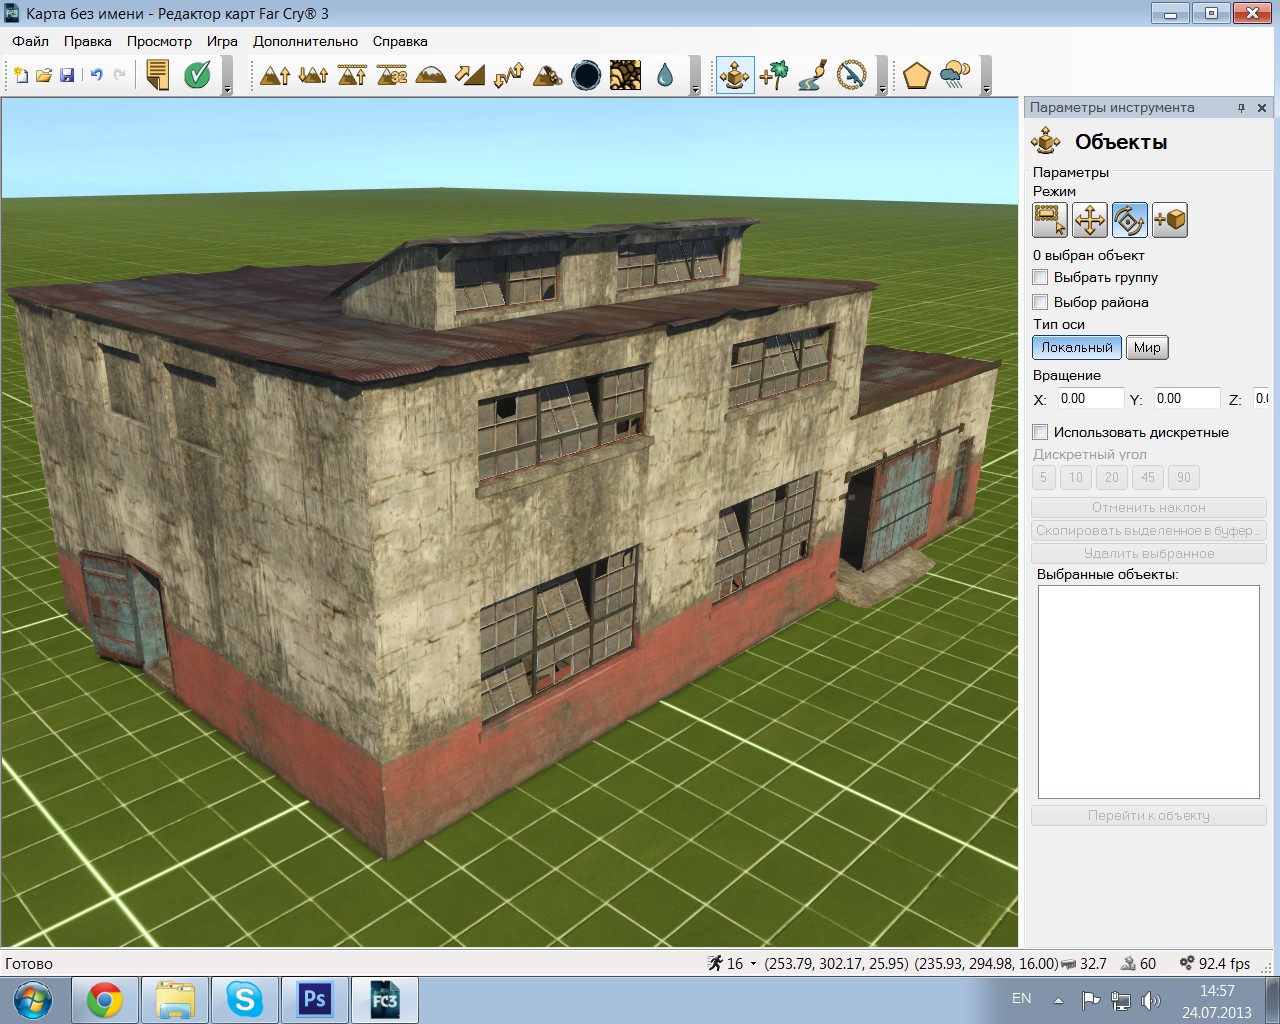Click the rotation X value field
The height and width of the screenshot is (1024, 1280).
(1090, 398)
